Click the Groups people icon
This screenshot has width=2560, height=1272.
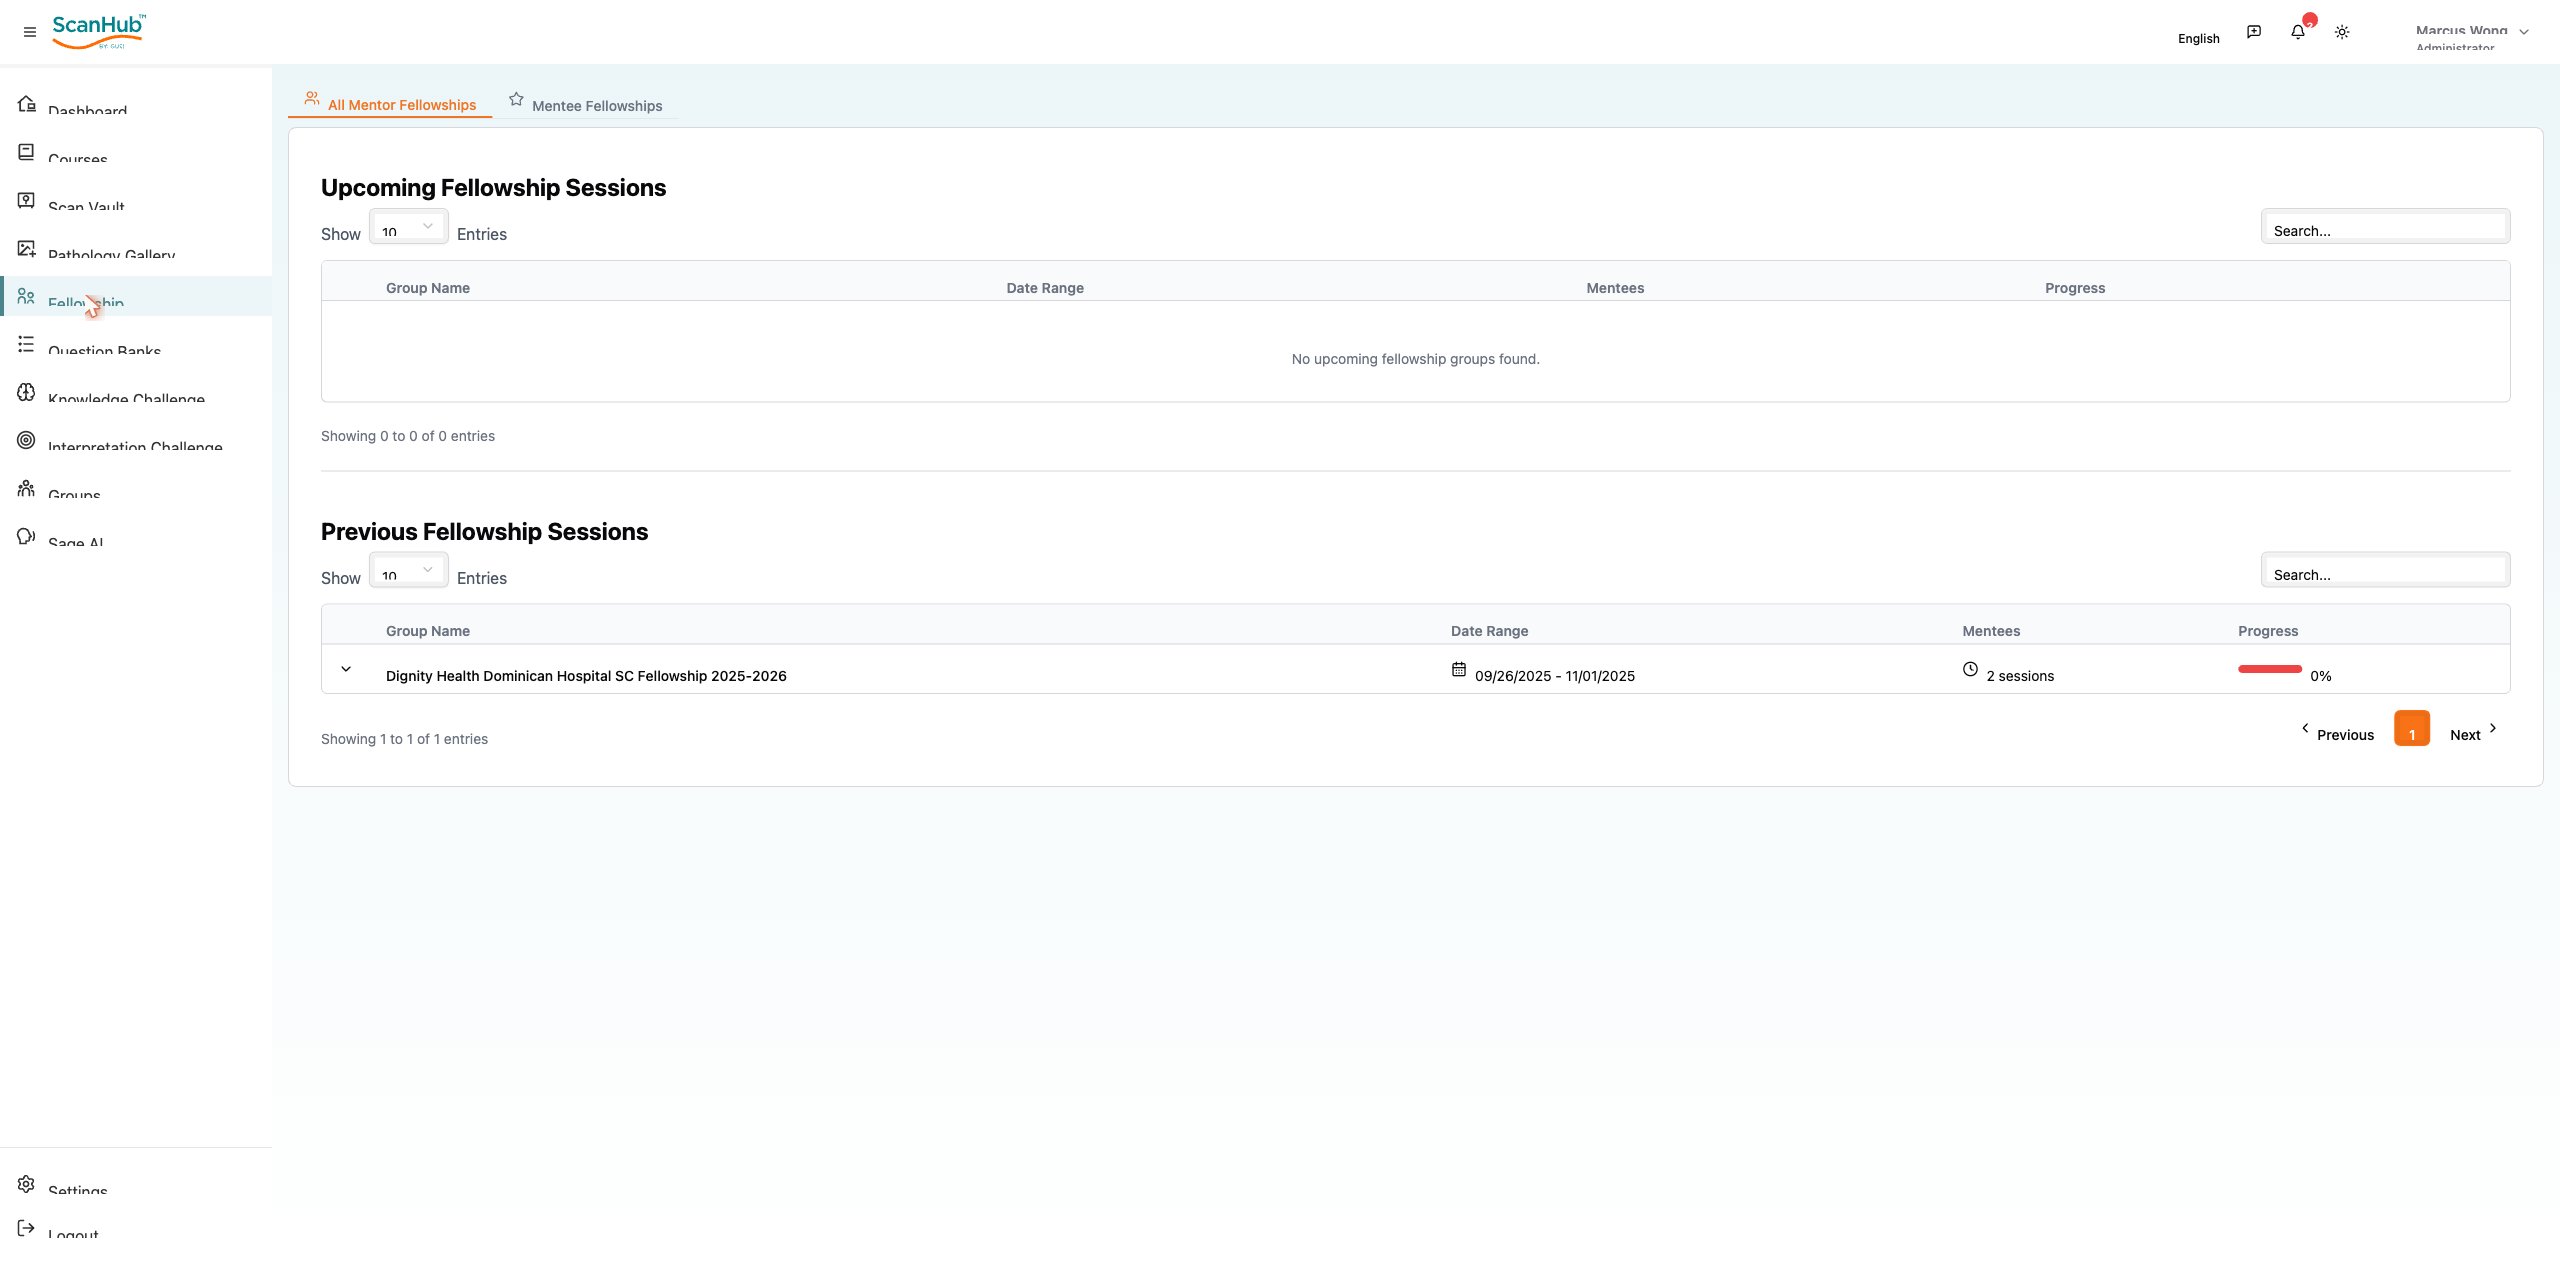(x=26, y=488)
